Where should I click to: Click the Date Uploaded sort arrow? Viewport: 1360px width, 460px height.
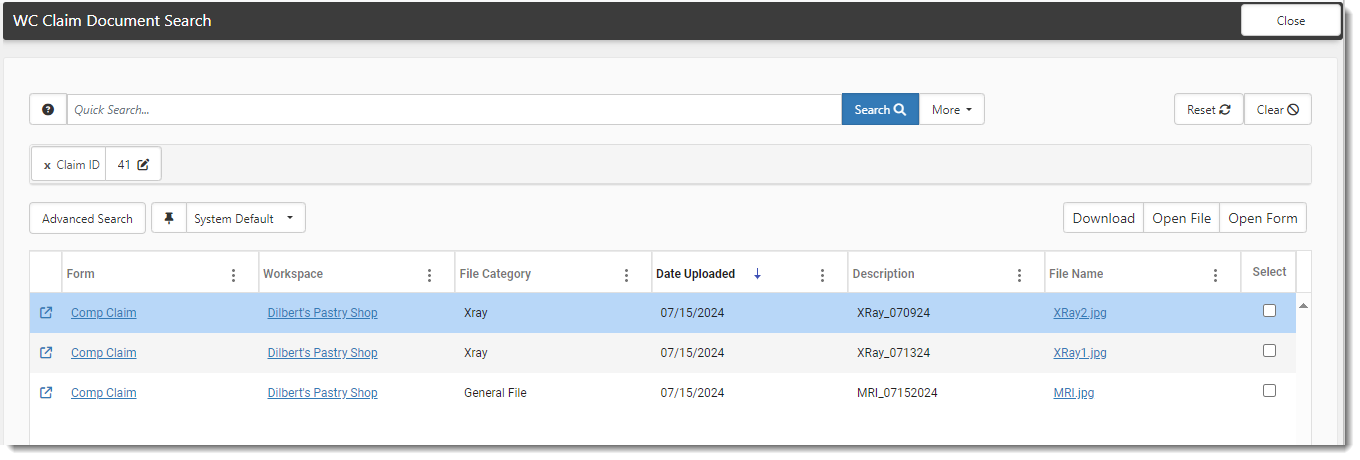click(757, 274)
